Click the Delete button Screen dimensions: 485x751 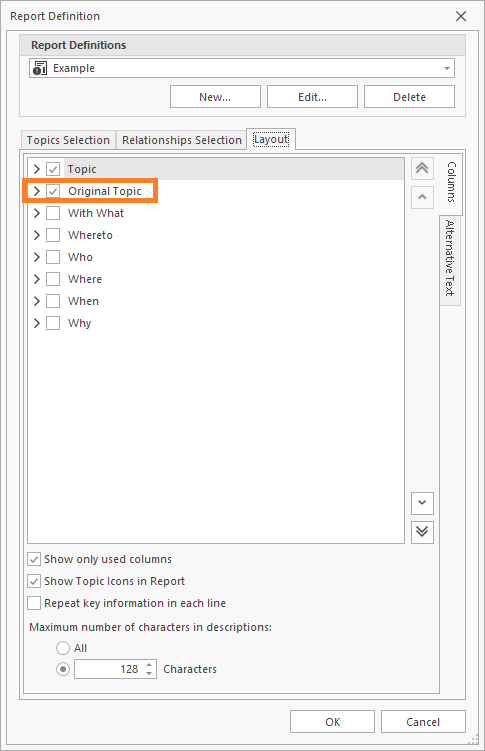click(409, 97)
